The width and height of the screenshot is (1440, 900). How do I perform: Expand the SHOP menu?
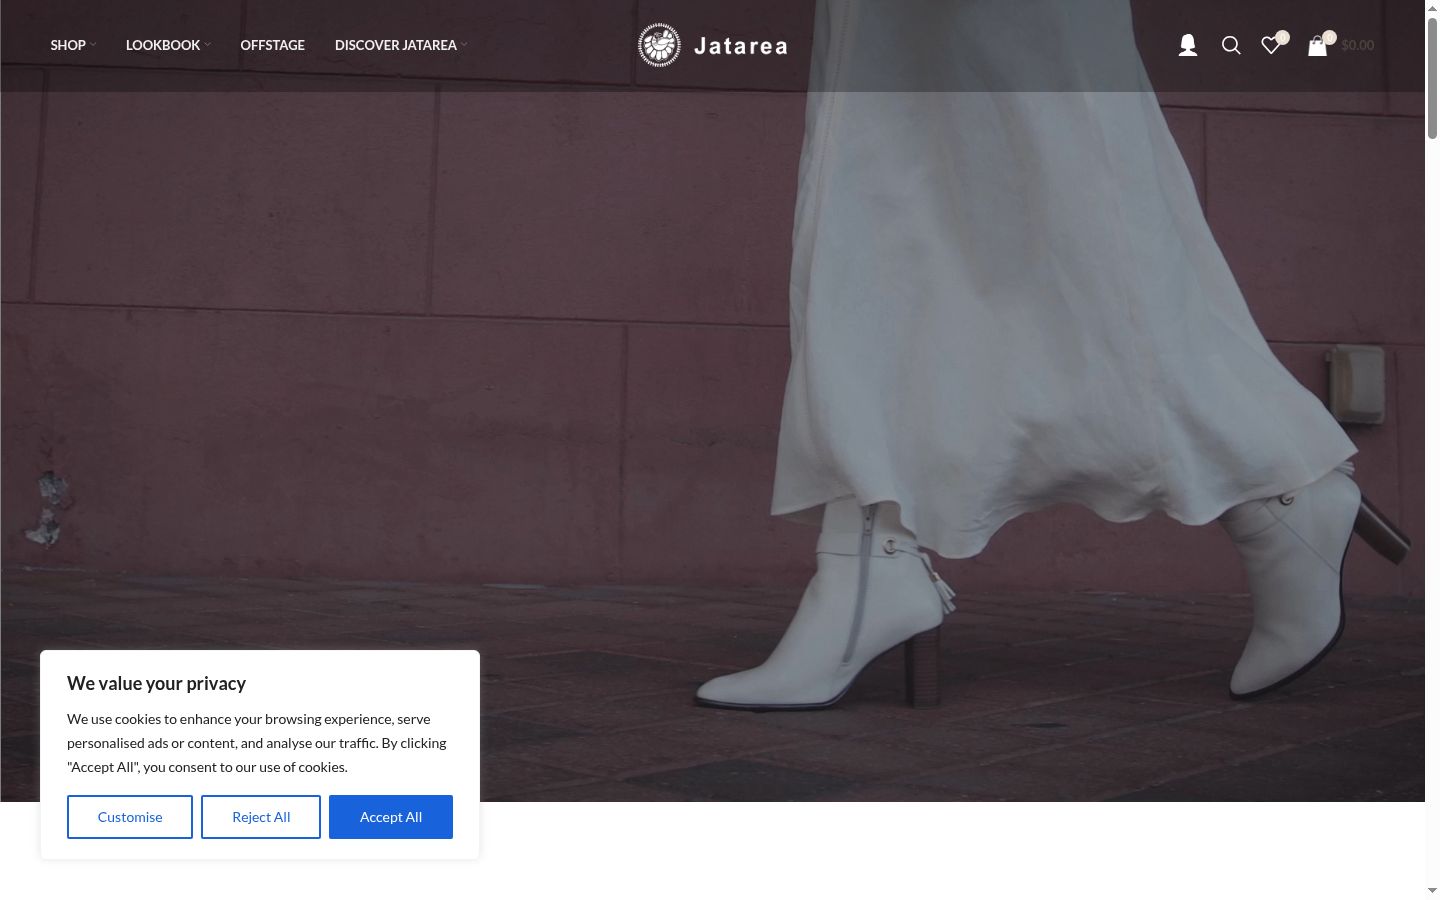(73, 45)
